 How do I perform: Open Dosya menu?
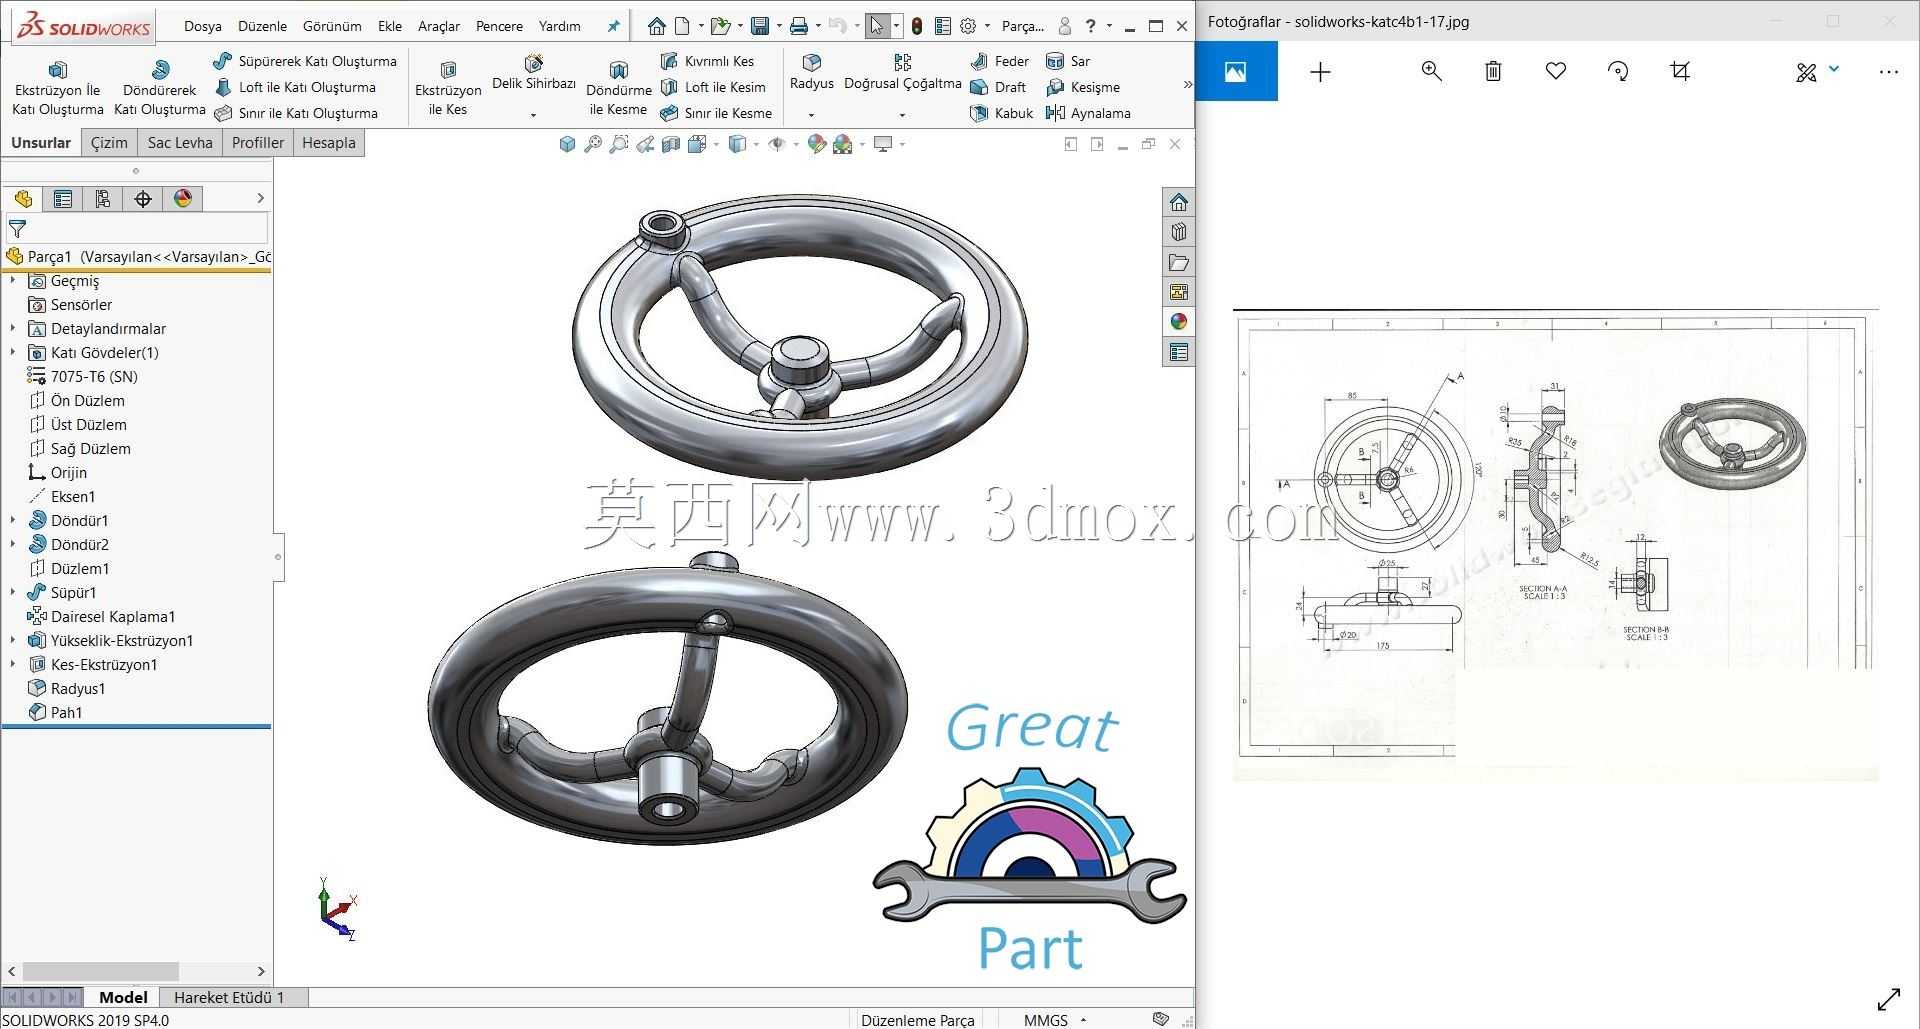[x=202, y=26]
